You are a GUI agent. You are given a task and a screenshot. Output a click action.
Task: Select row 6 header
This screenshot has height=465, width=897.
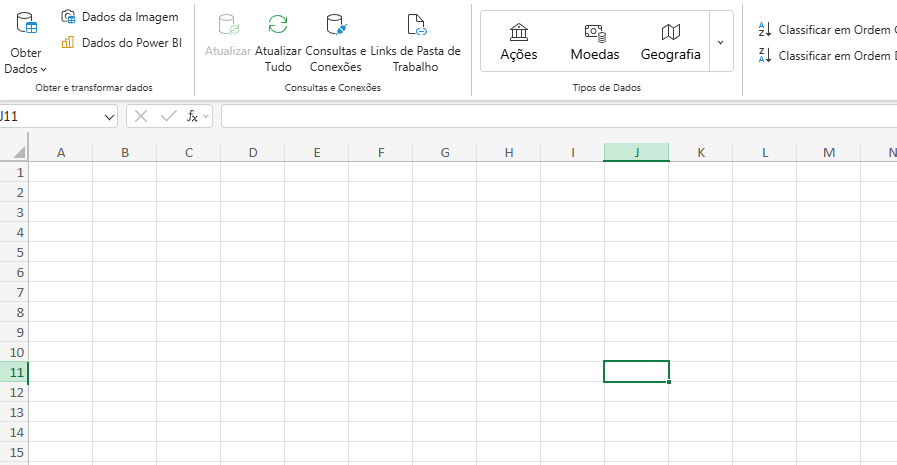[14, 272]
